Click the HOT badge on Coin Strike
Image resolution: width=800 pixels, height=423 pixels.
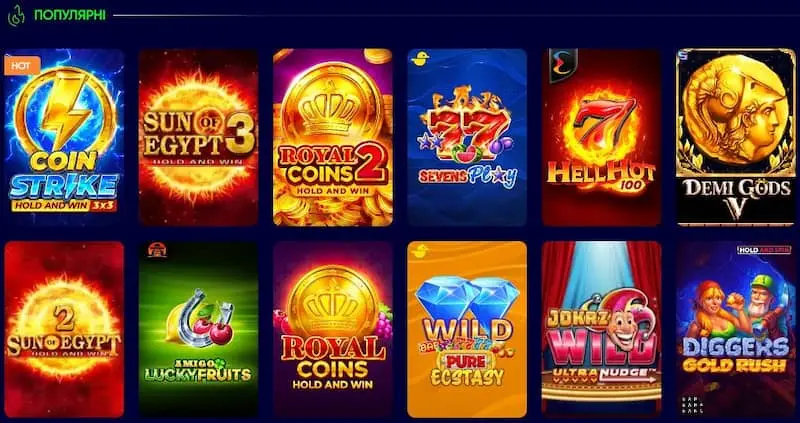click(21, 65)
